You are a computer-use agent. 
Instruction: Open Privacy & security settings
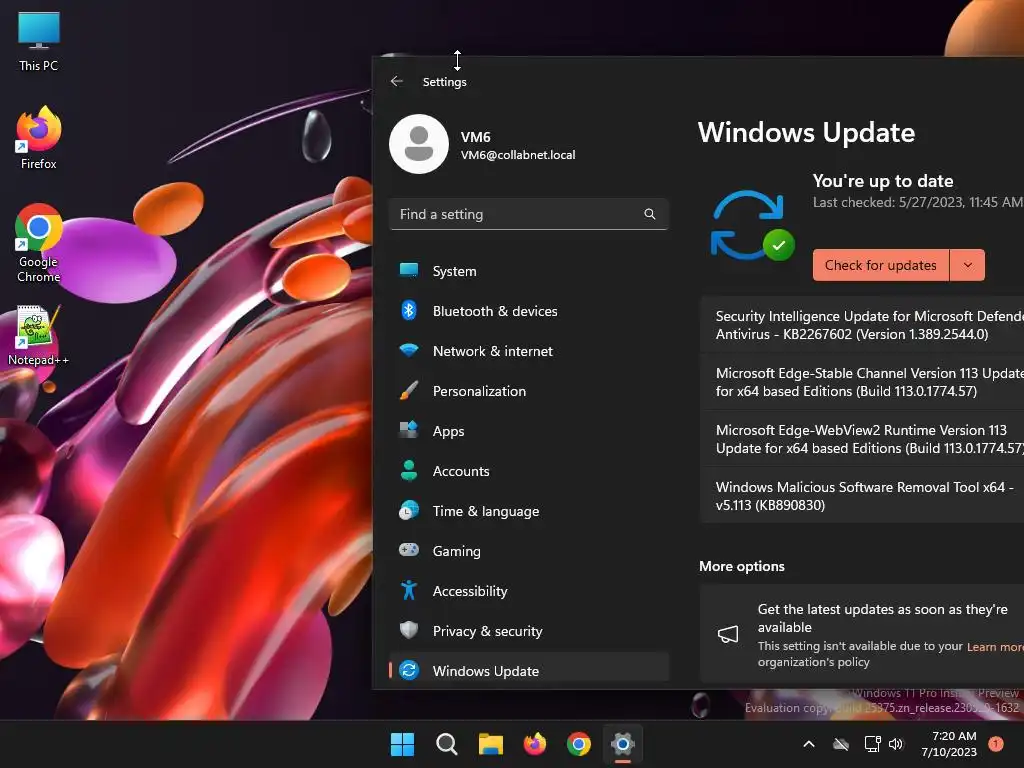coord(529,631)
